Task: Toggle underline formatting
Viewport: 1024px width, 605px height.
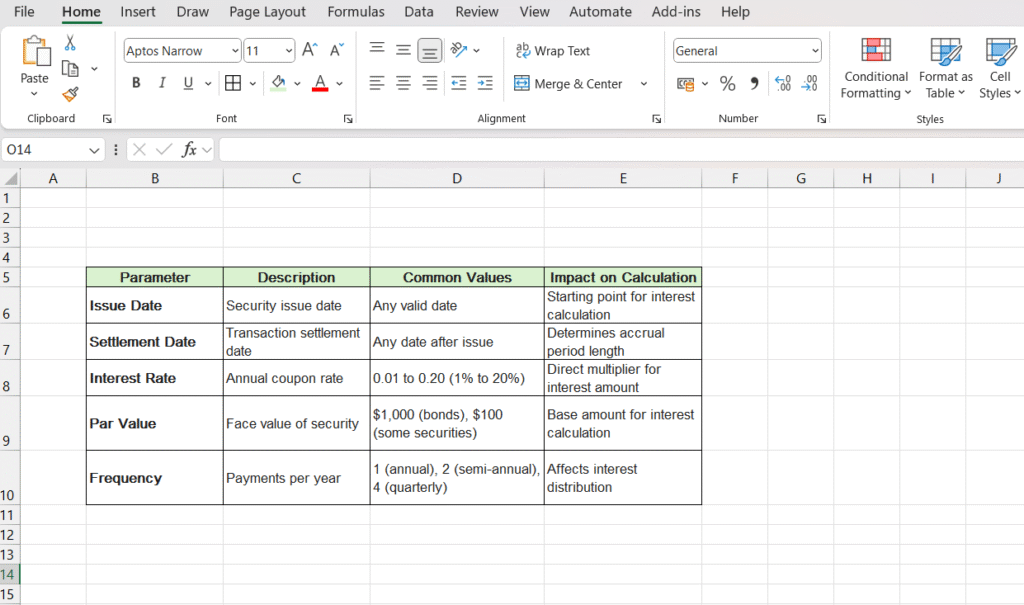Action: coord(188,83)
